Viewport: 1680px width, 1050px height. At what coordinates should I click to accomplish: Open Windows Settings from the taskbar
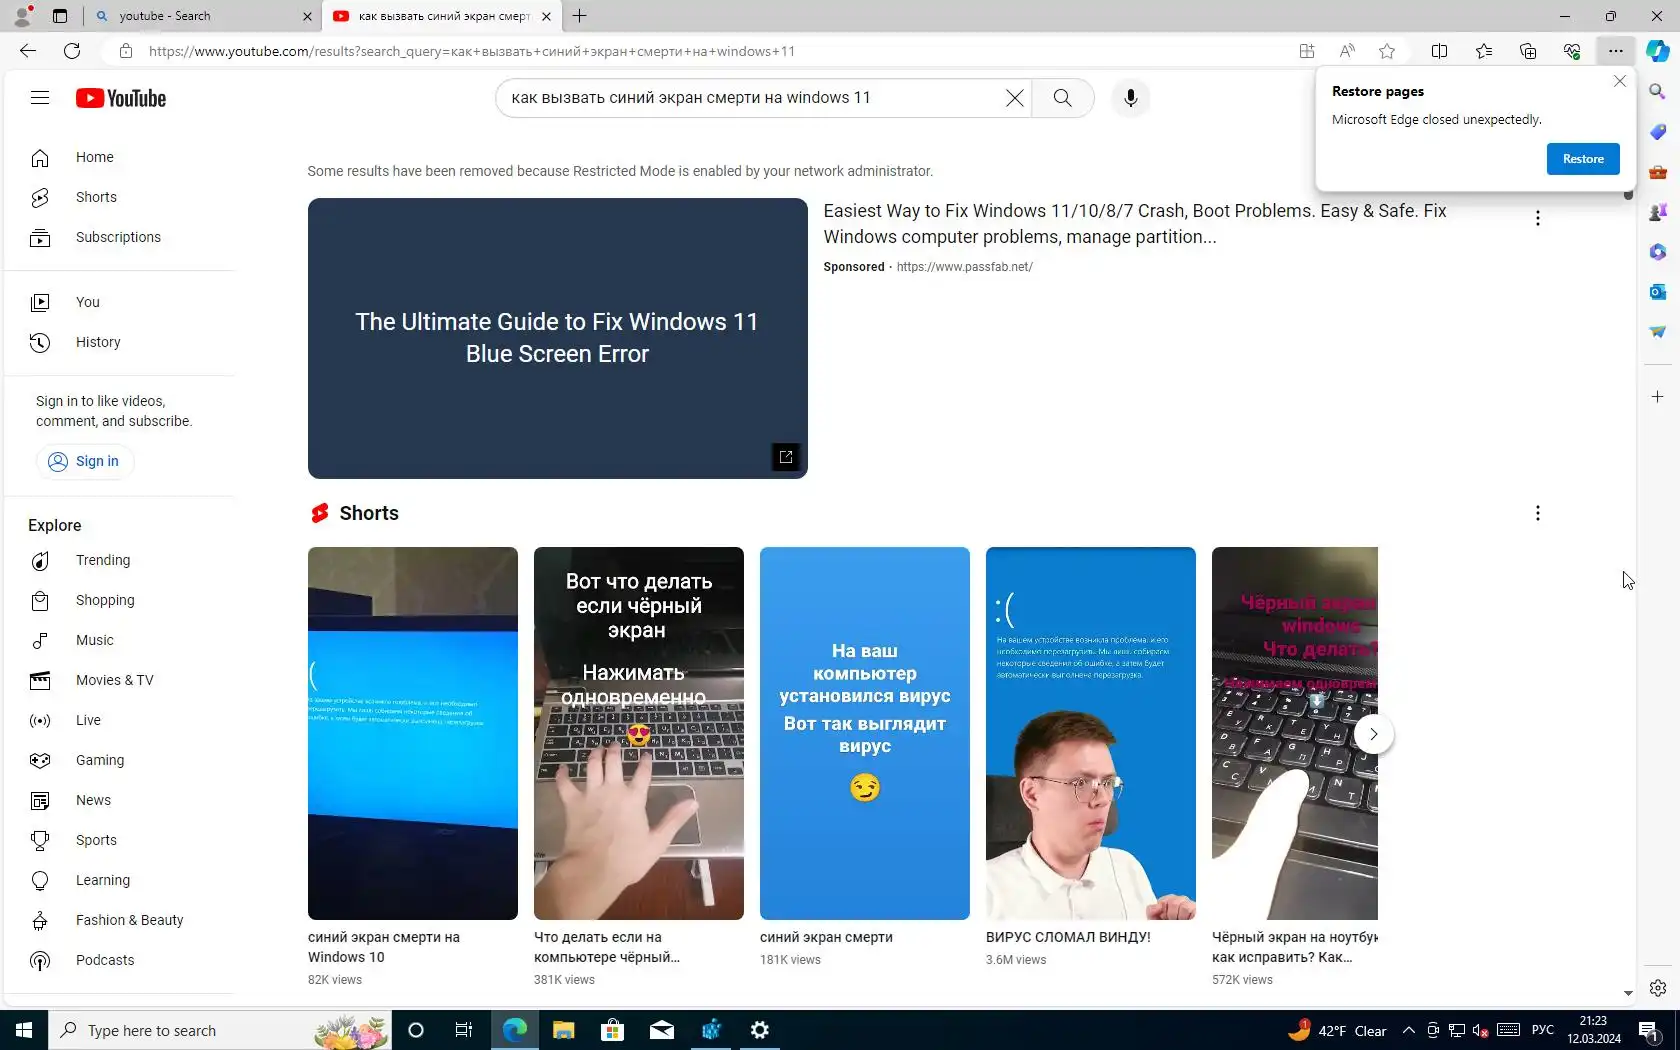coord(760,1030)
